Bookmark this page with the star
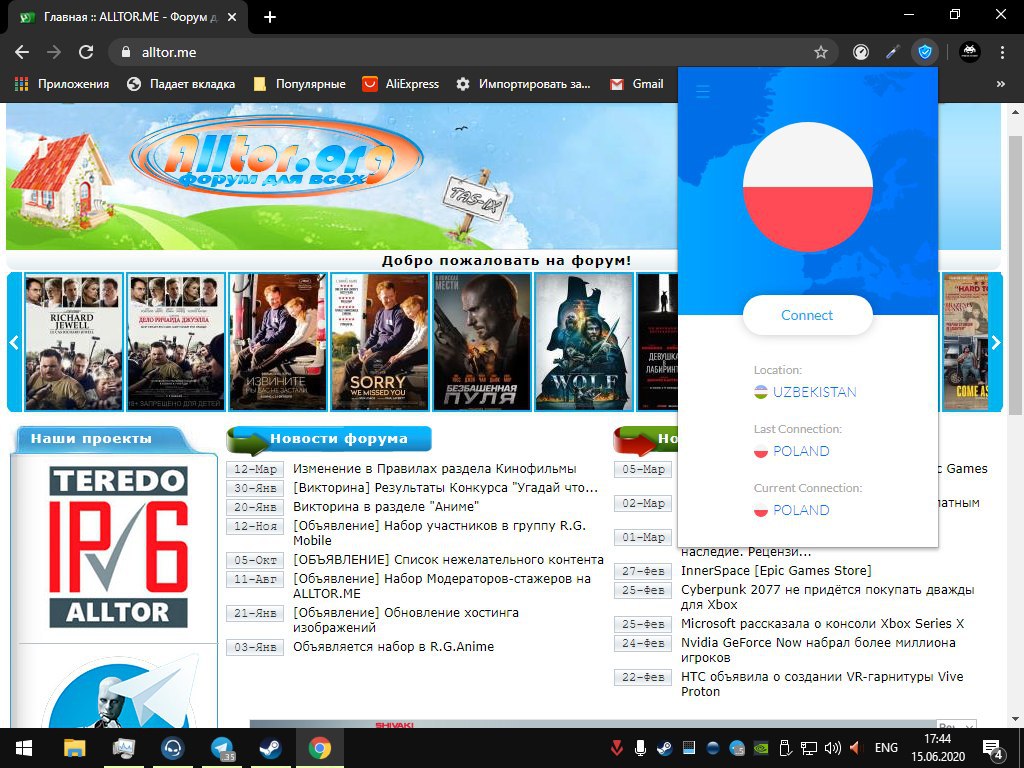This screenshot has width=1024, height=768. coord(821,52)
